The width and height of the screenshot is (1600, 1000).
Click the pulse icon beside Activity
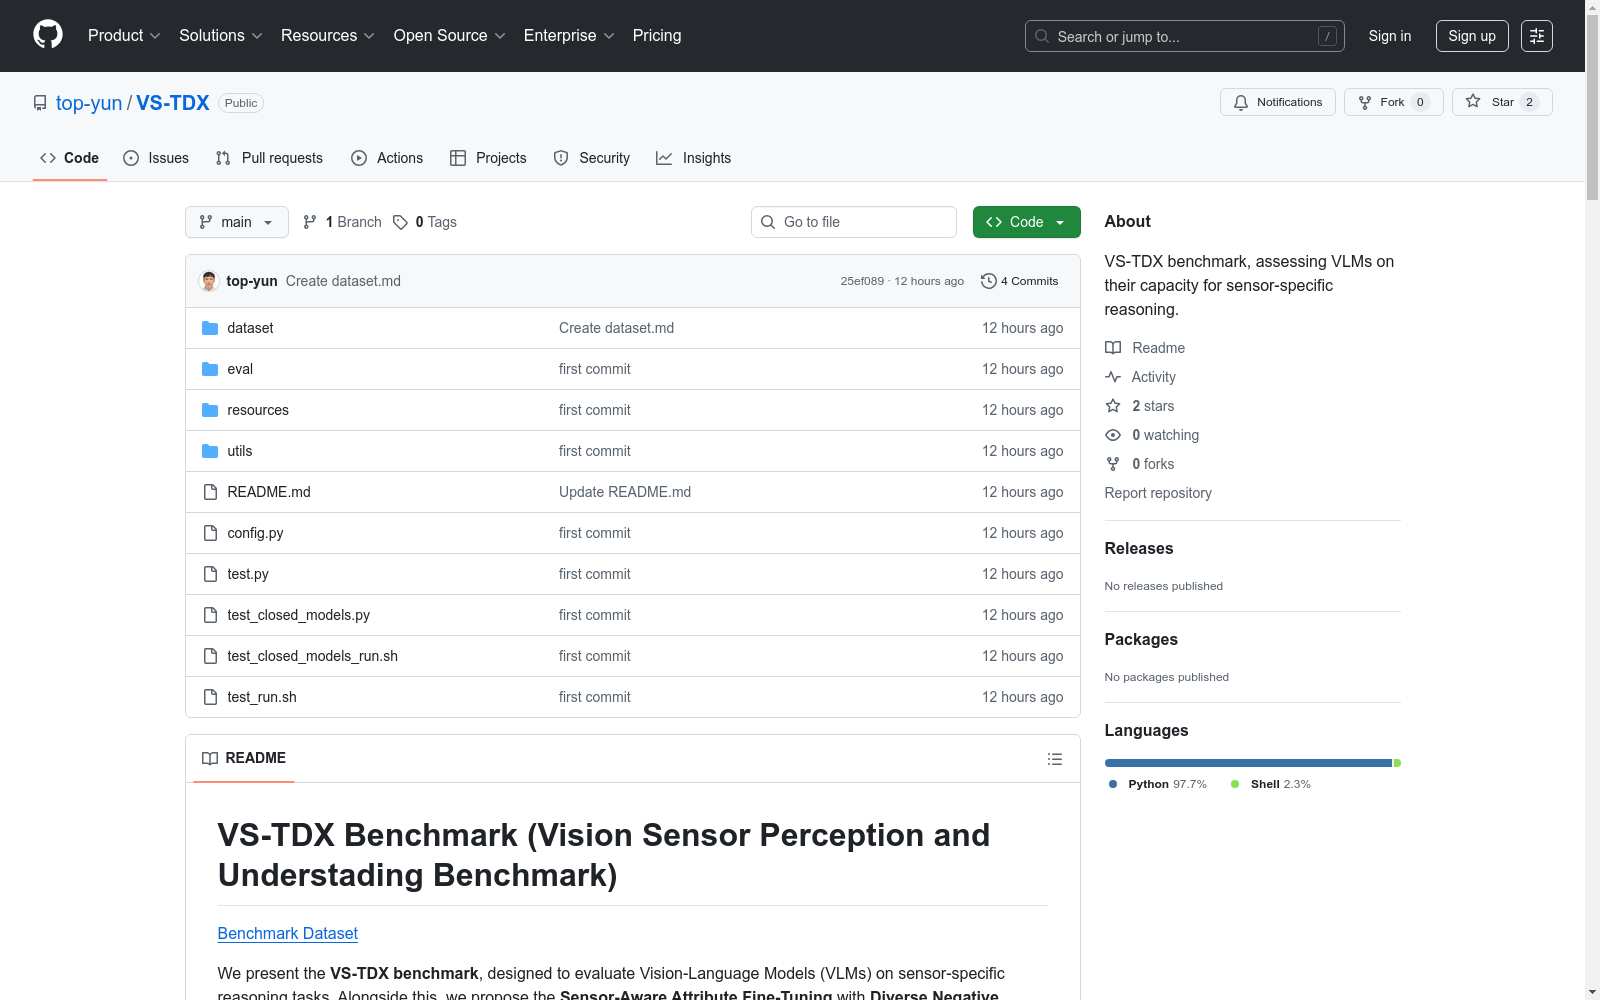pos(1113,377)
